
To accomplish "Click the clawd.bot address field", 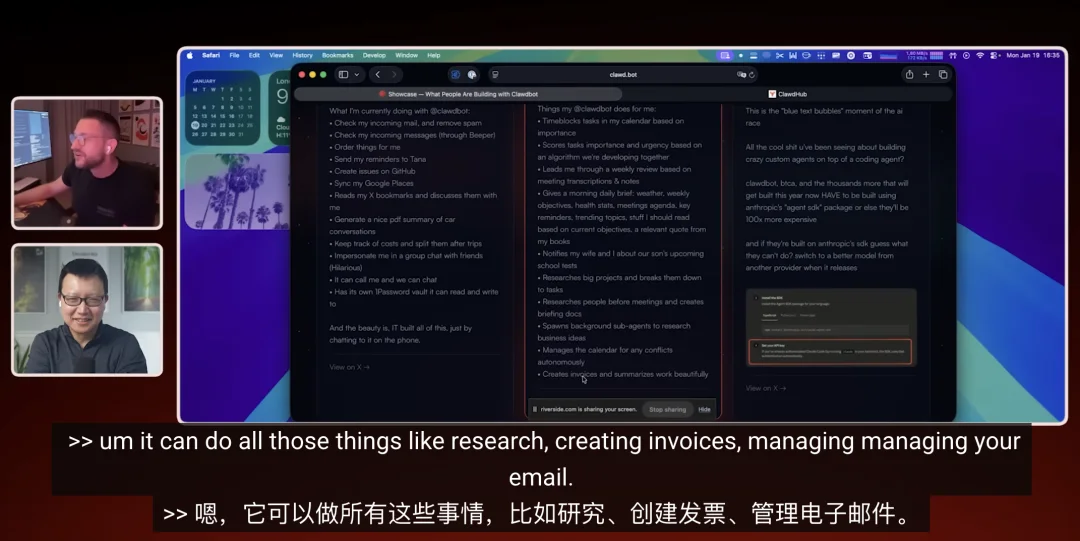I will pyautogui.click(x=623, y=74).
